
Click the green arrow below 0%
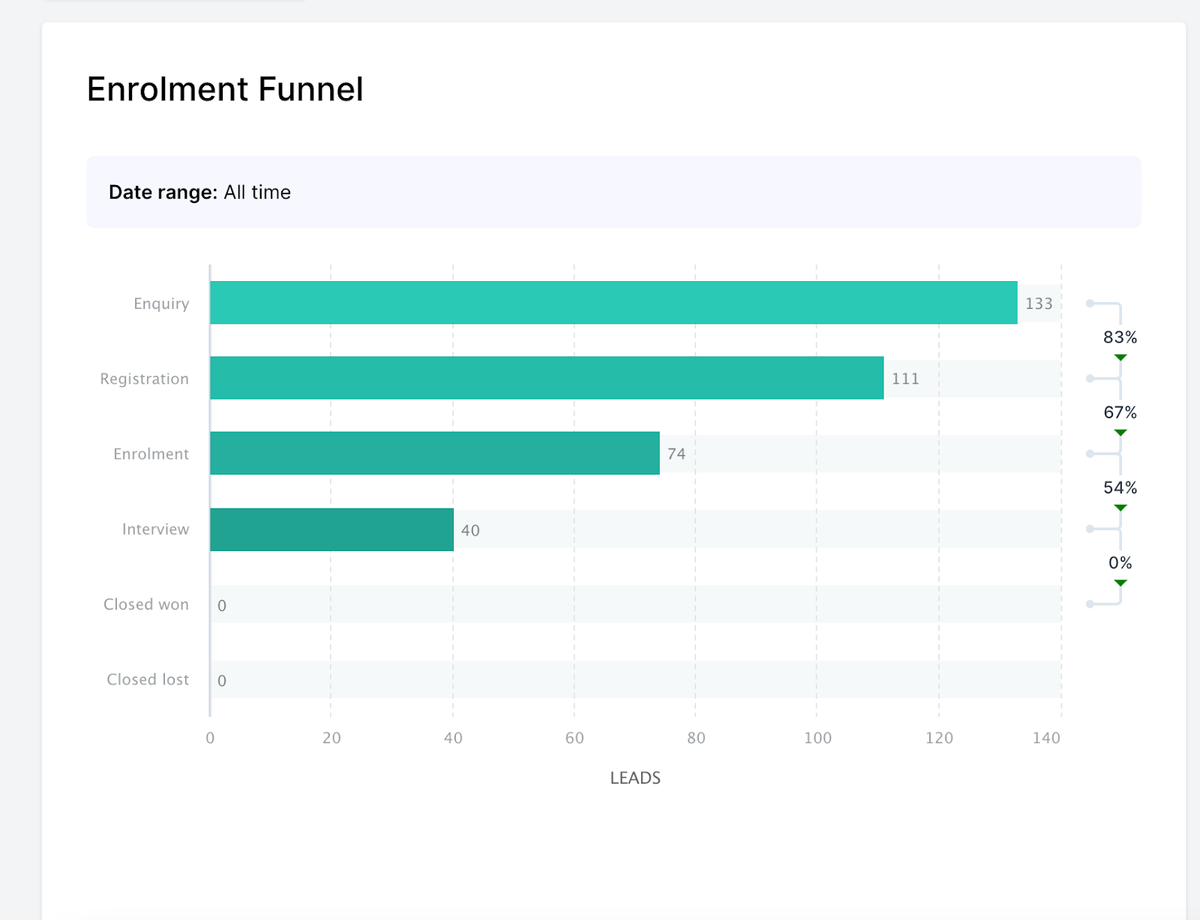point(1120,582)
